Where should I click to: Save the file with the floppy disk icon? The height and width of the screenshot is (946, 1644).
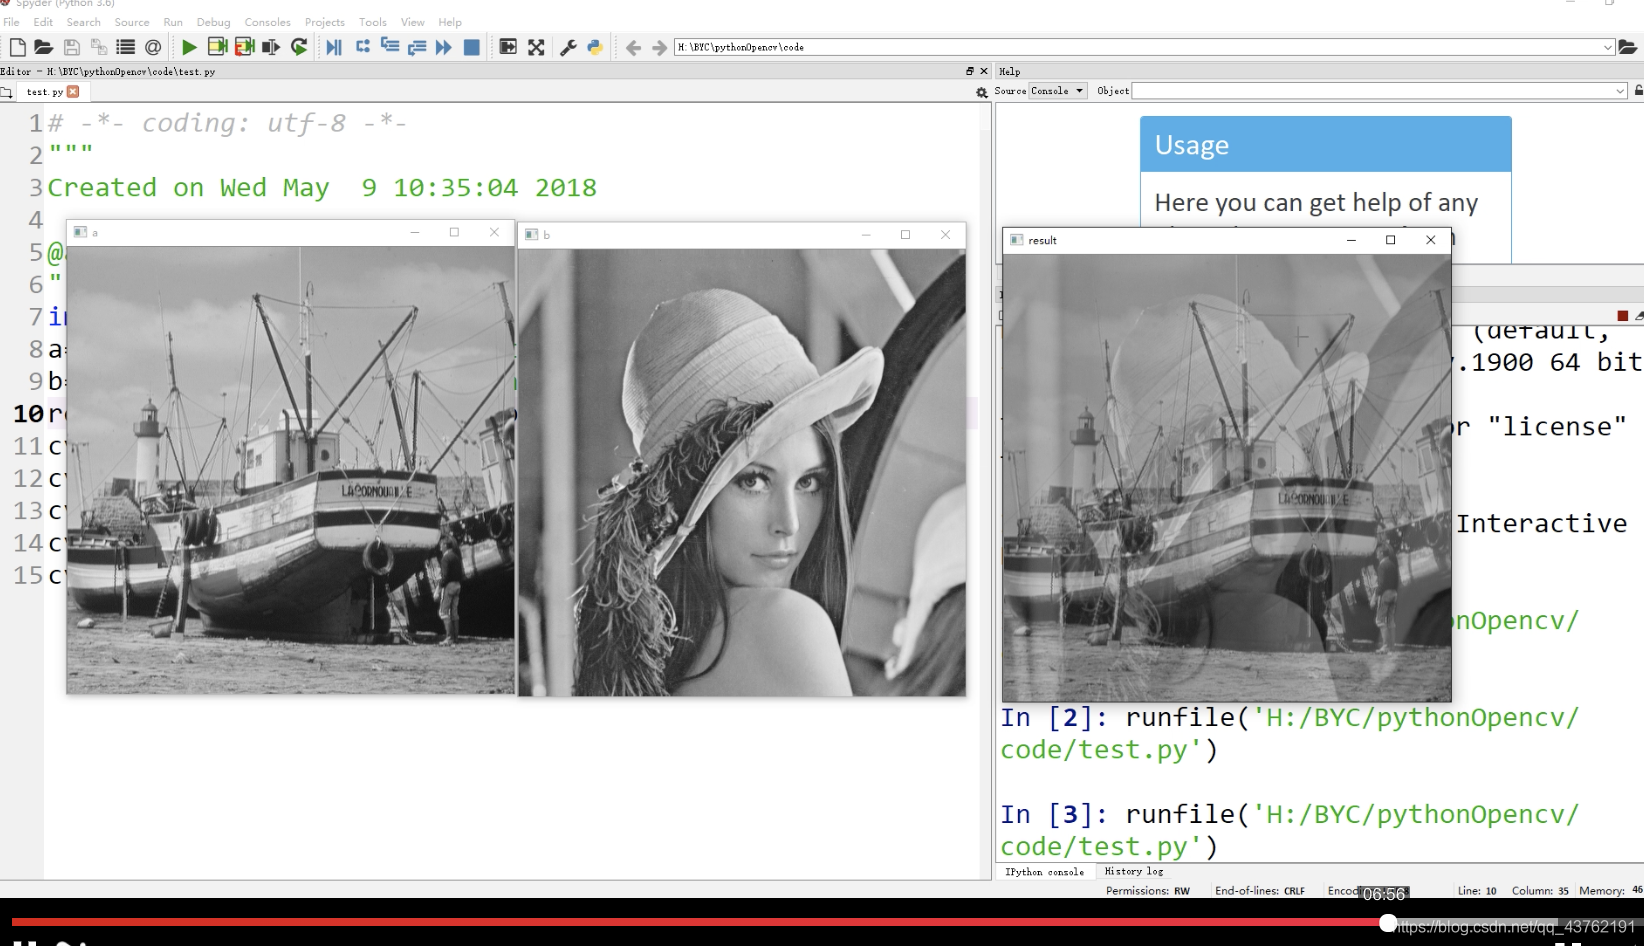[x=71, y=47]
